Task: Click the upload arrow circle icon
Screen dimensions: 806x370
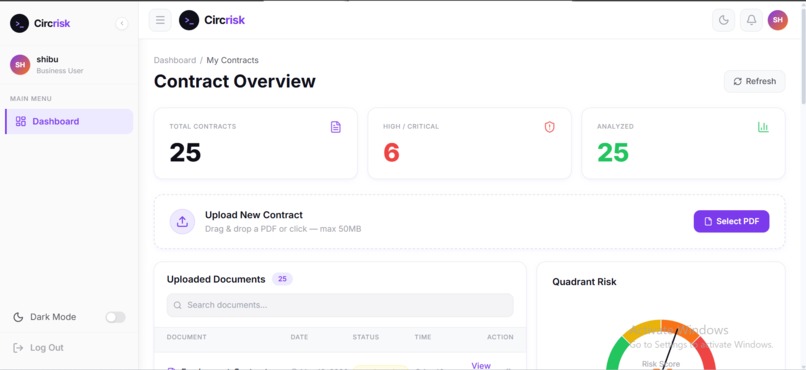Action: coord(182,221)
